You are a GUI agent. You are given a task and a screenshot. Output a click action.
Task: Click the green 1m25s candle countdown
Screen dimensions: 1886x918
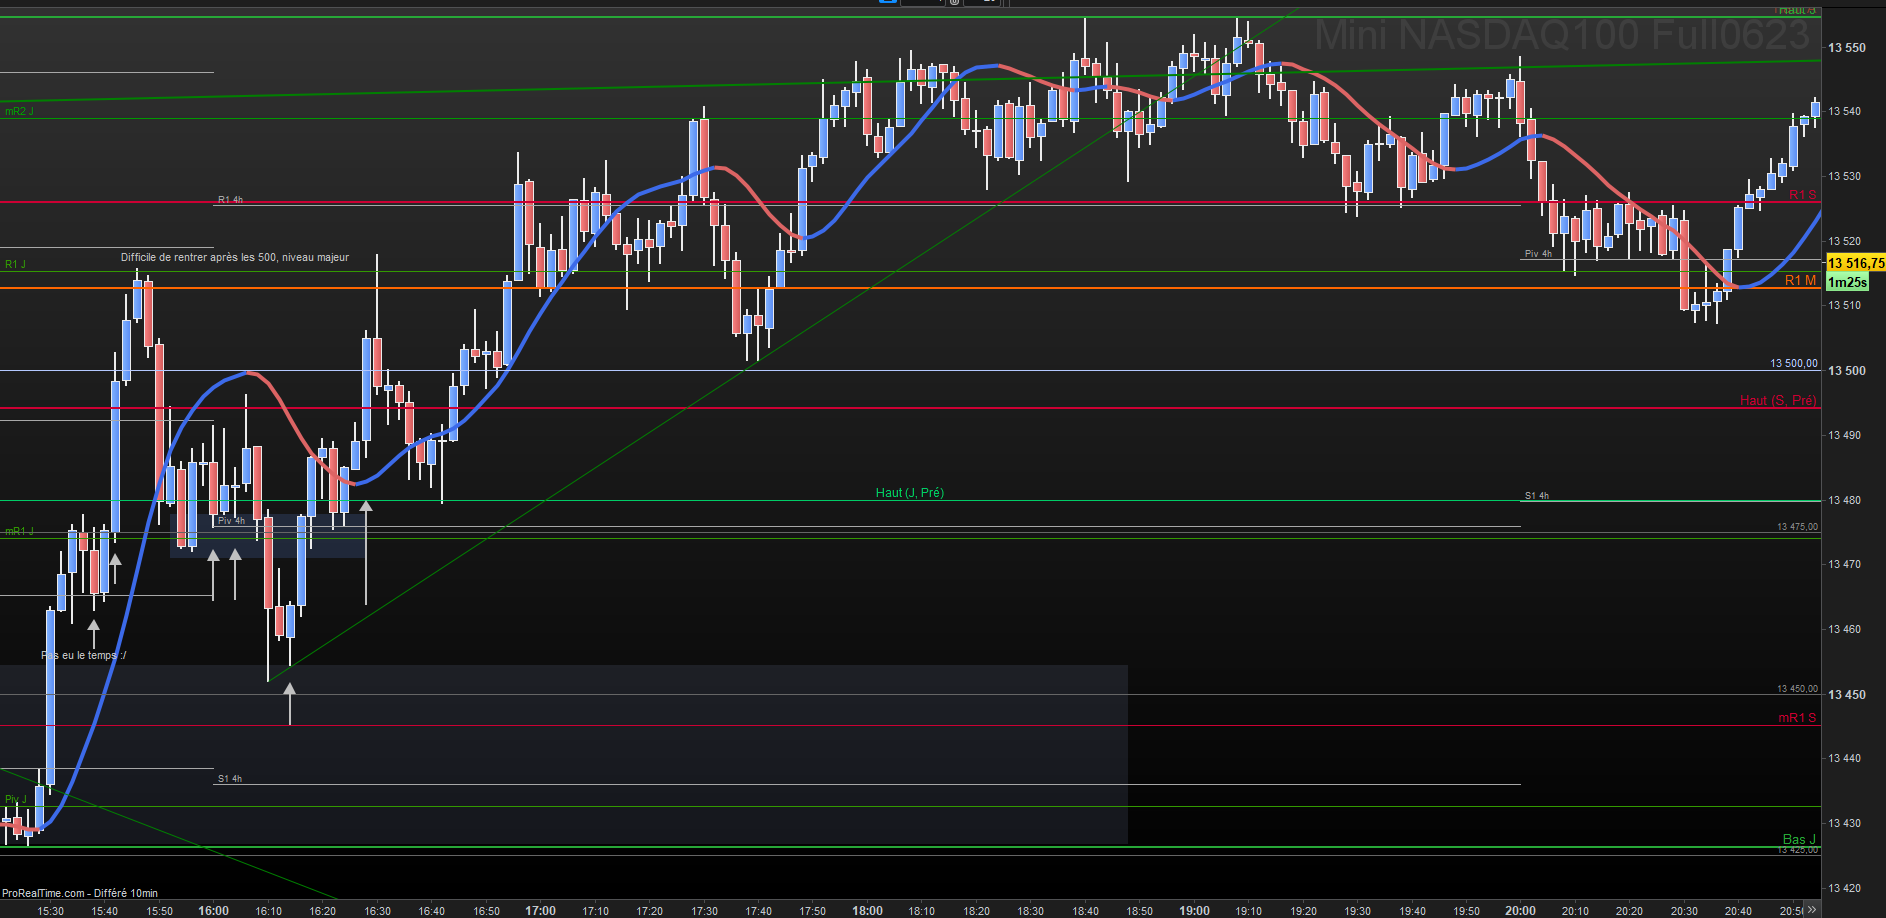click(1847, 282)
